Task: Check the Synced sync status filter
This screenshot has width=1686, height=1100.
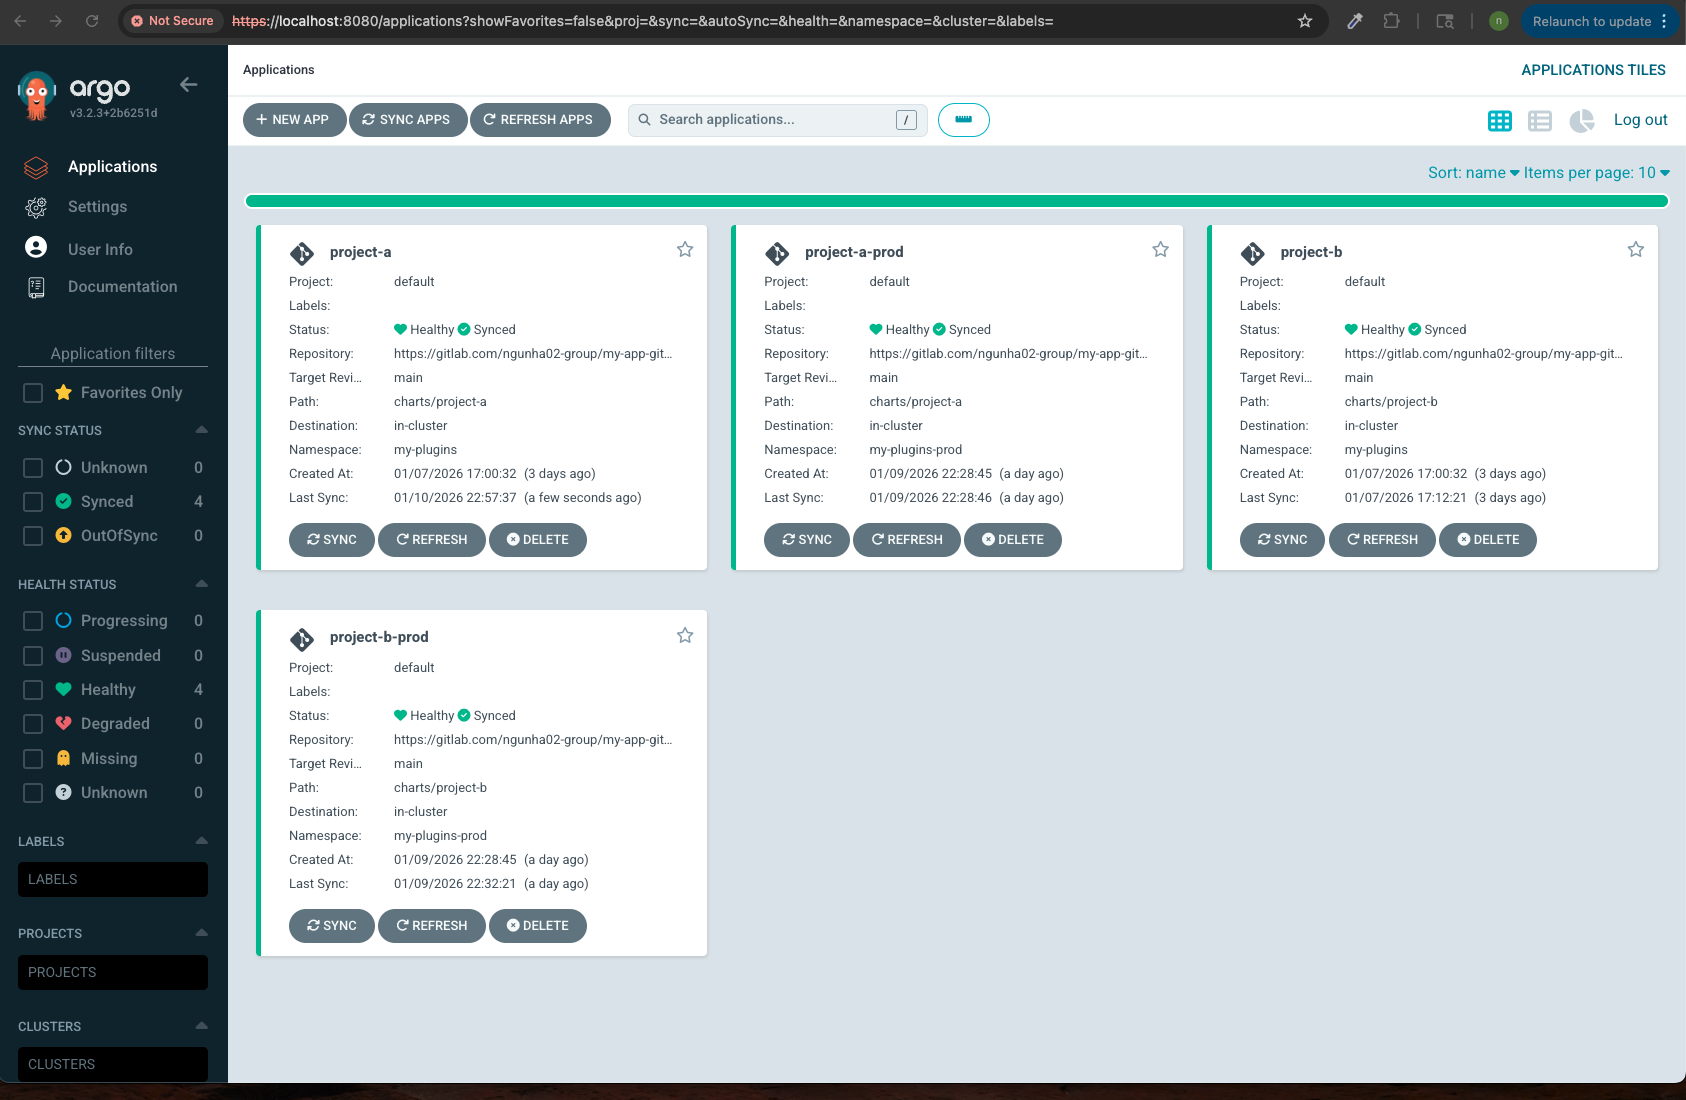Action: (33, 502)
